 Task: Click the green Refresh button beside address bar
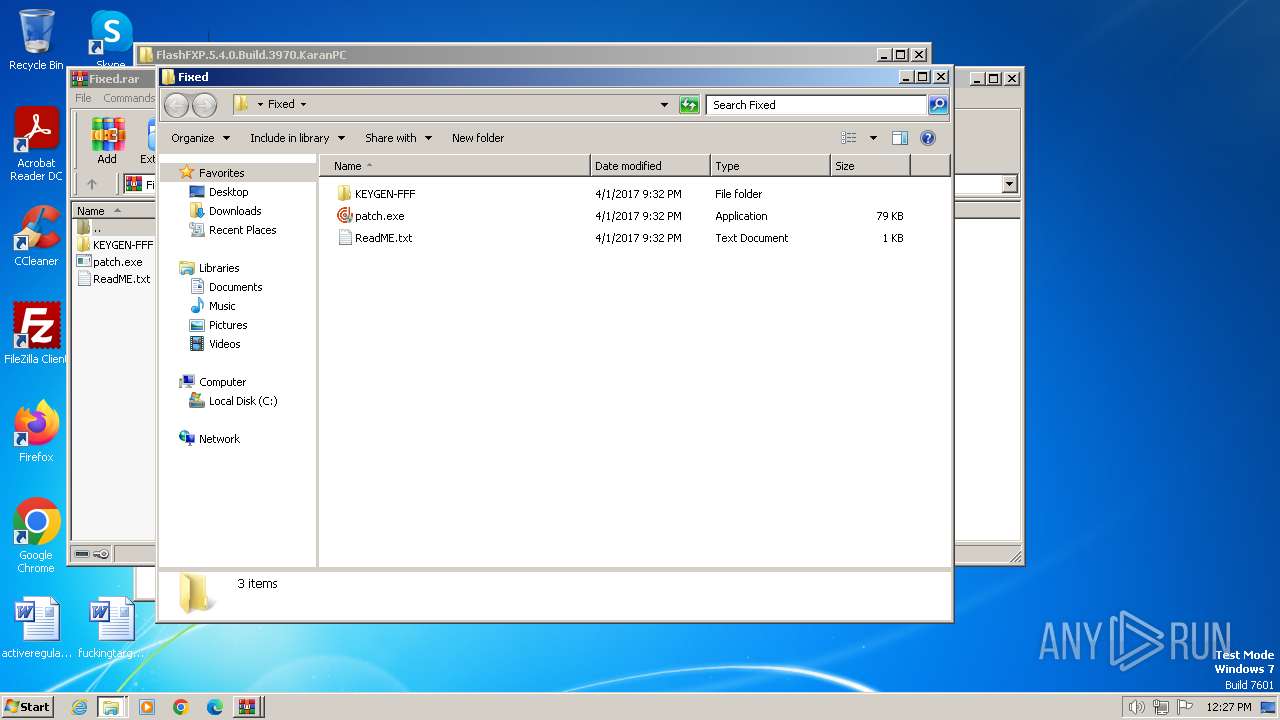(x=689, y=104)
